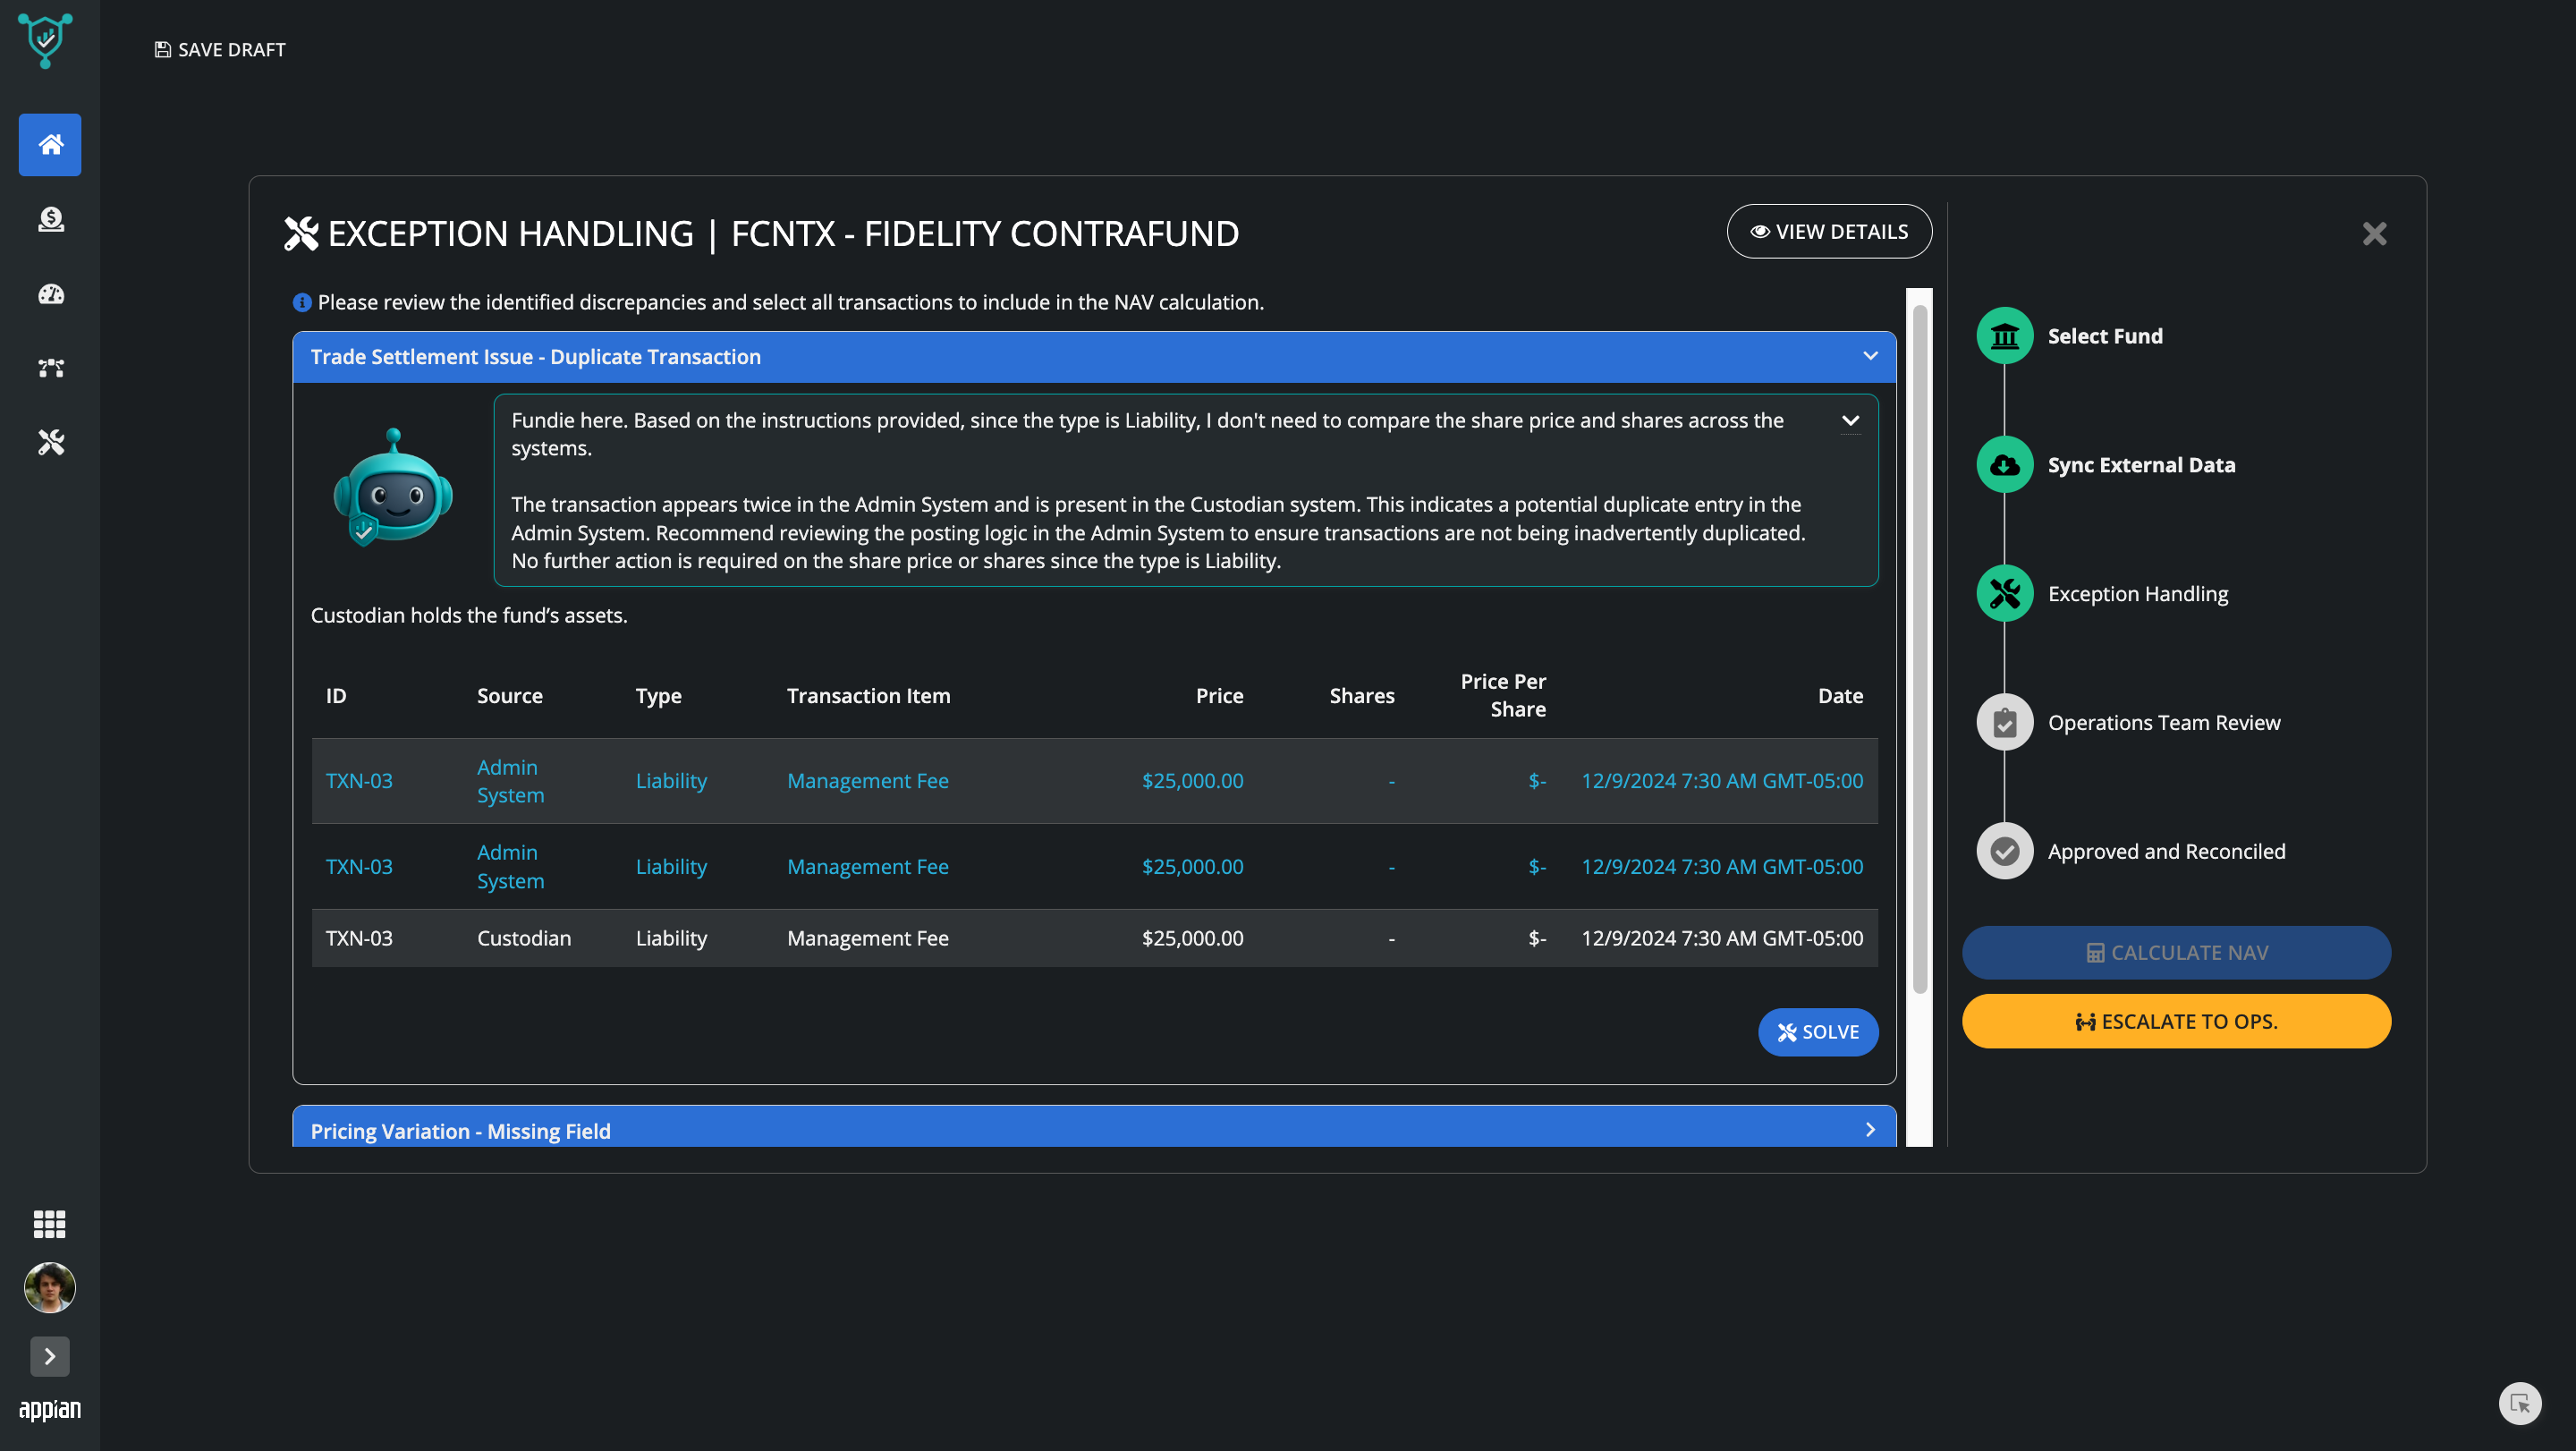Click the ID column header
The image size is (2576, 1451).
click(336, 696)
